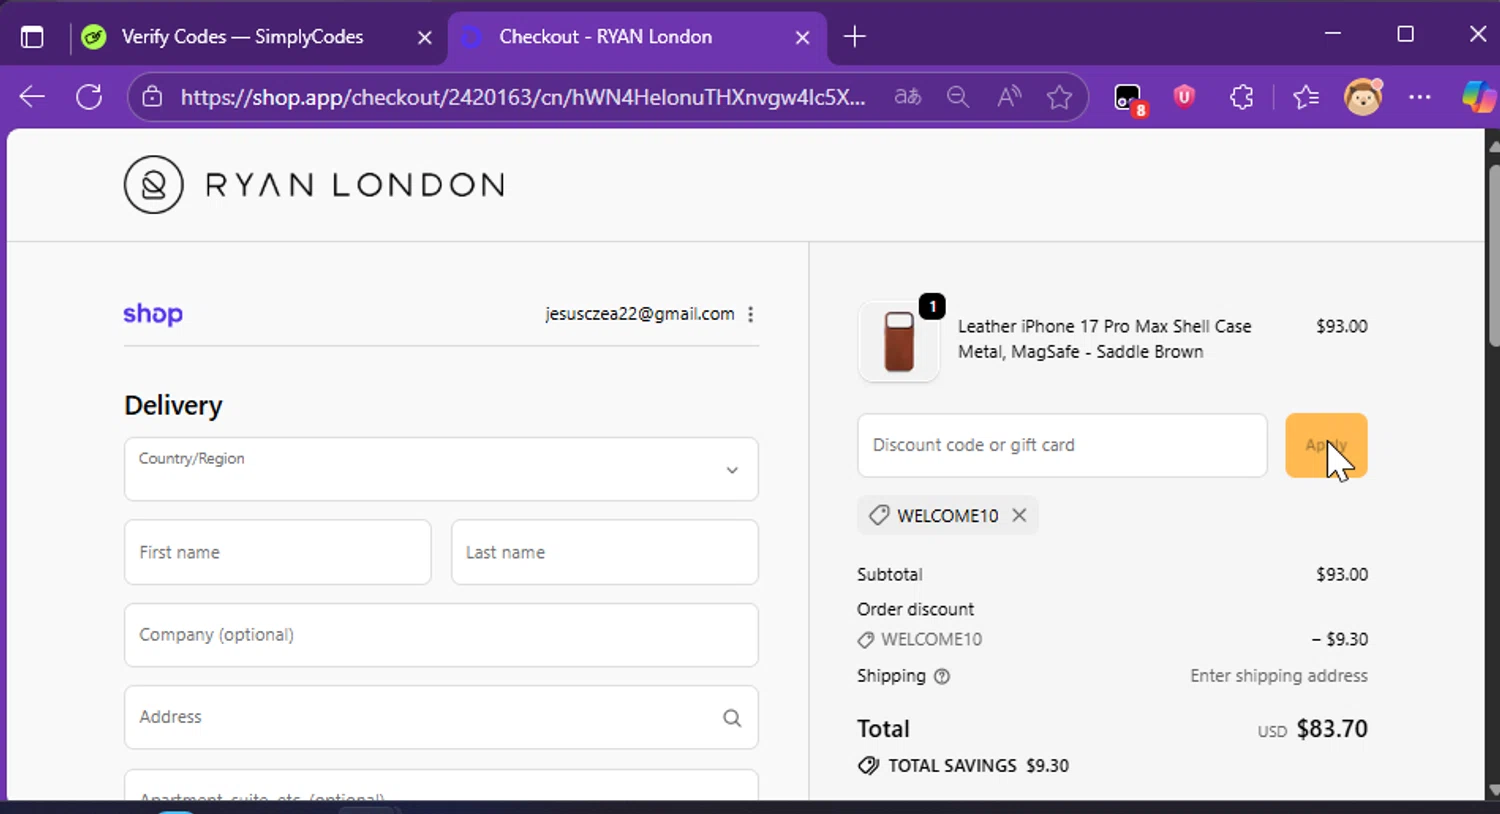The image size is (1500, 814).
Task: Close the Checkout RYAN London tab
Action: click(x=802, y=37)
